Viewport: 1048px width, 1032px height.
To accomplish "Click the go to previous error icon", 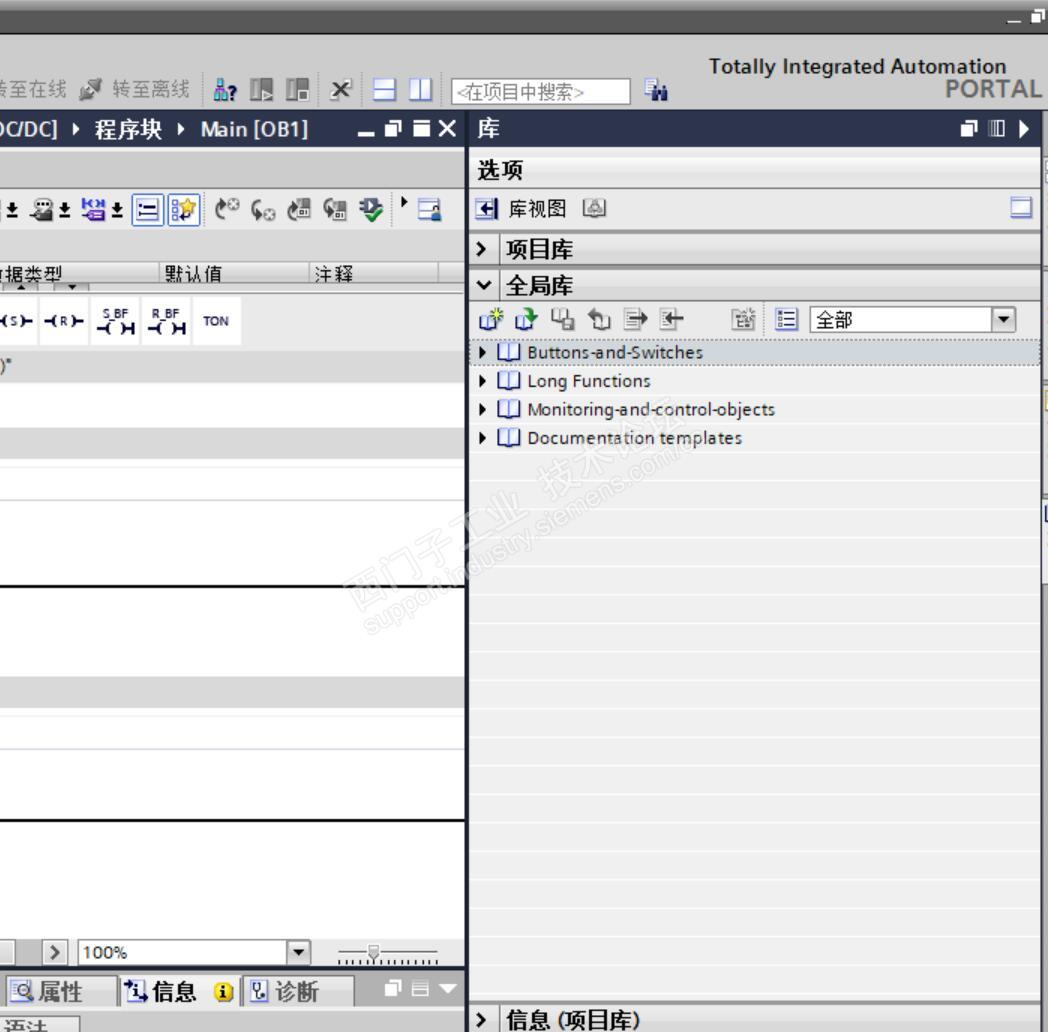I will click(x=227, y=209).
